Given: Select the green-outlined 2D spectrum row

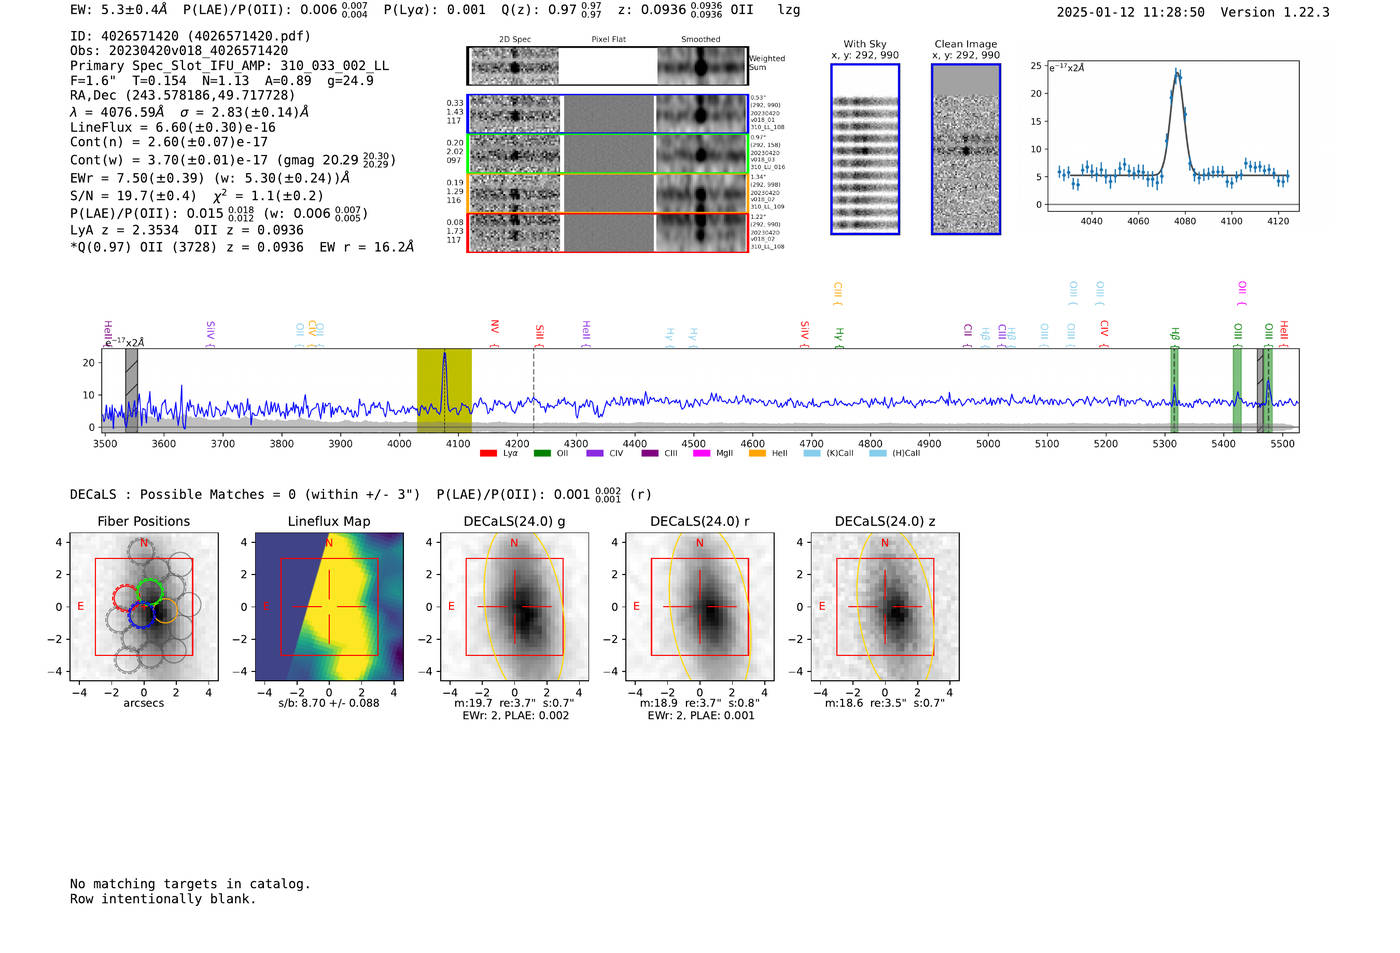Looking at the screenshot, I should (x=607, y=154).
